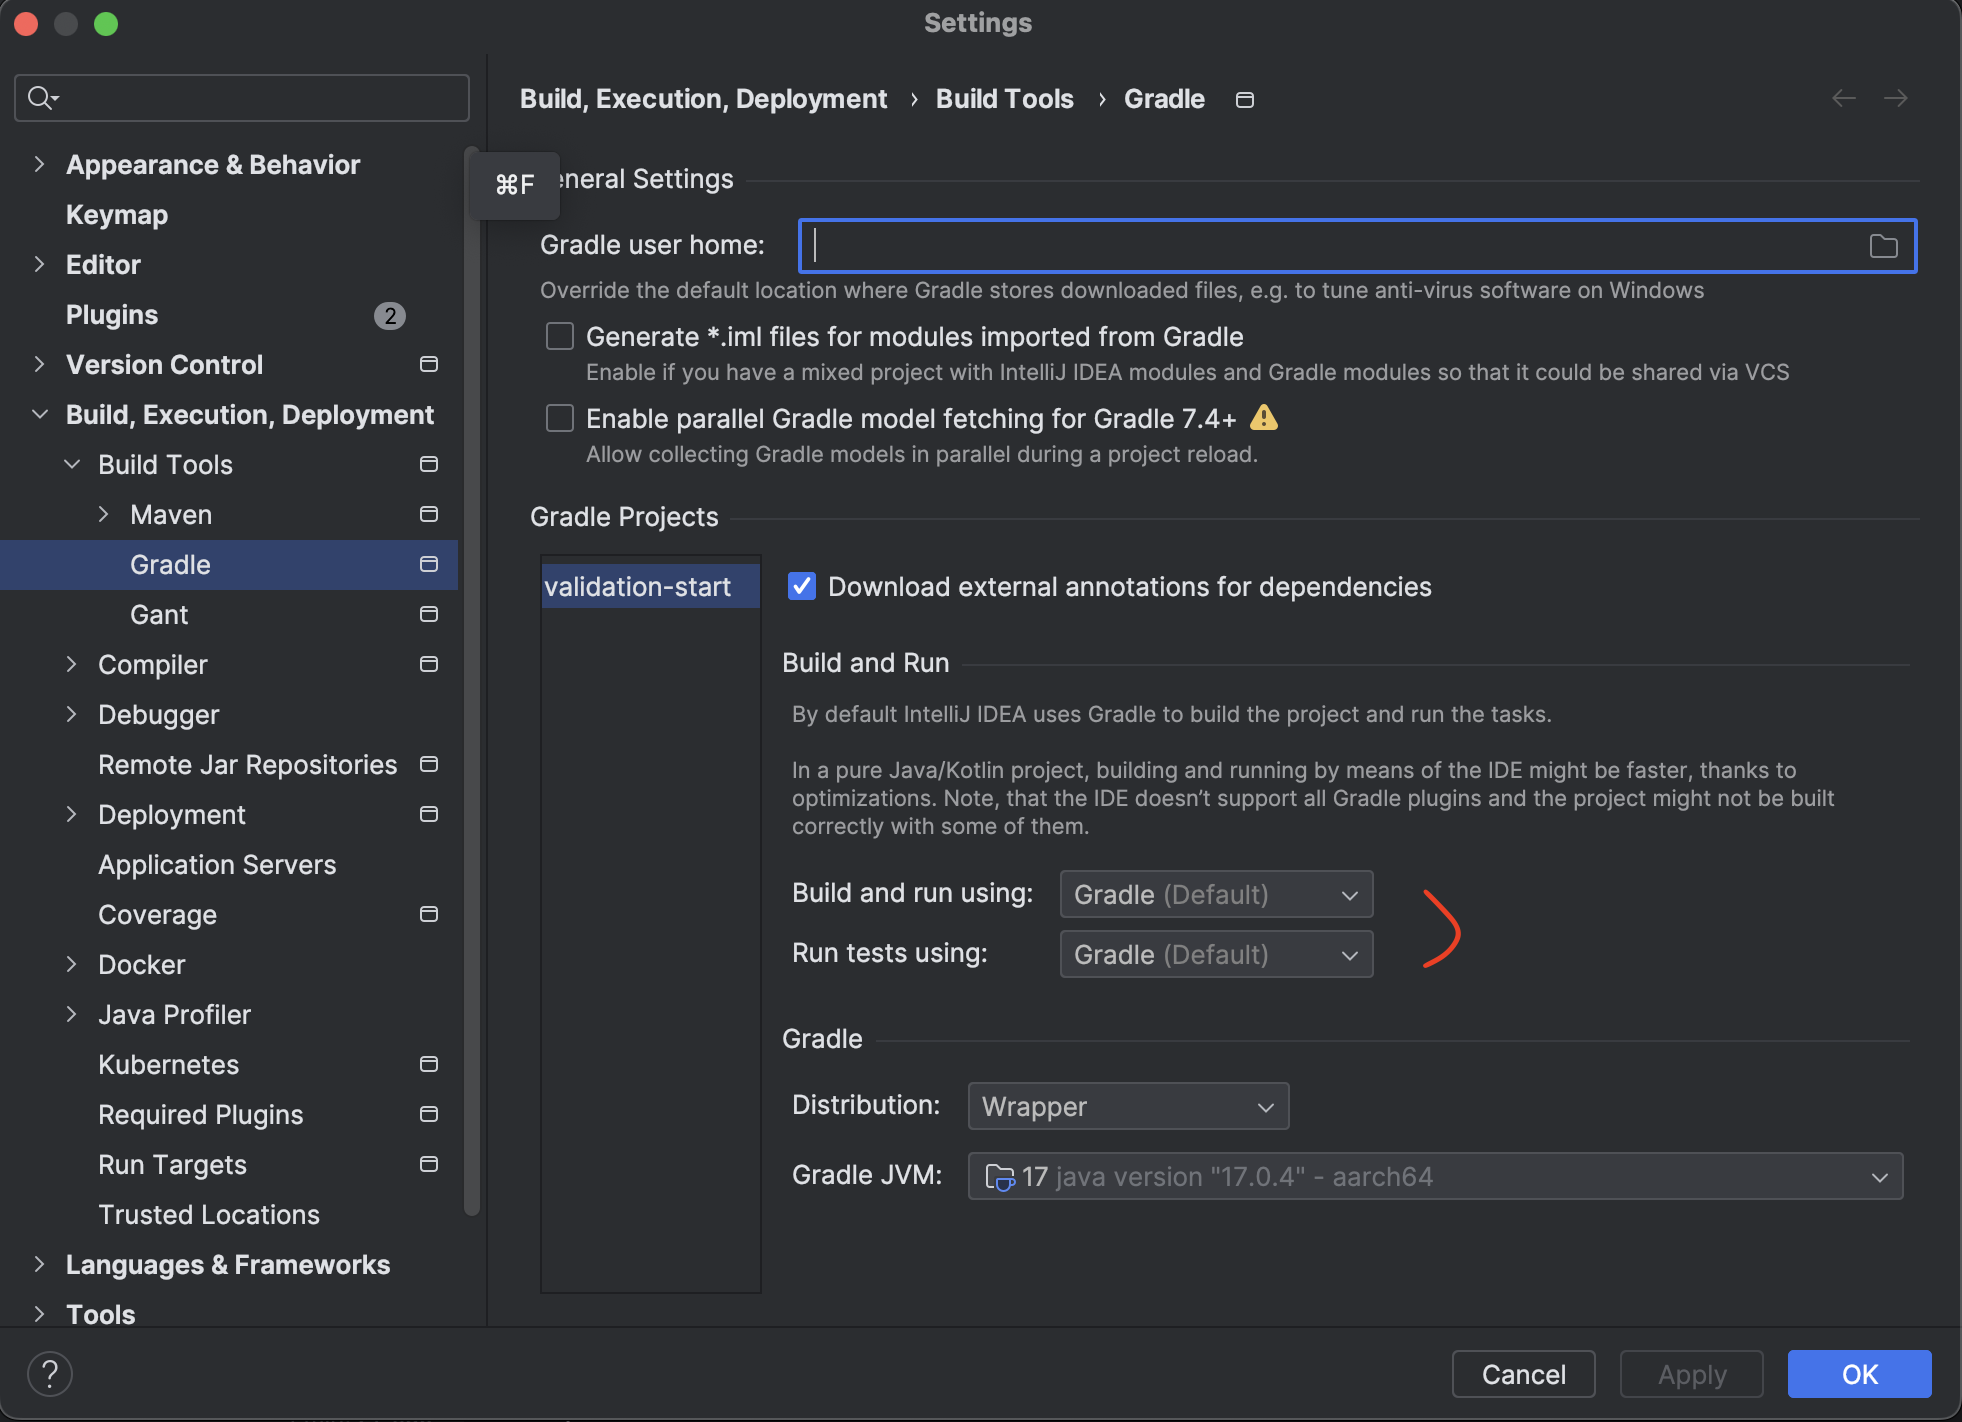Select Gant under Build Tools
The height and width of the screenshot is (1422, 1962).
(x=159, y=615)
